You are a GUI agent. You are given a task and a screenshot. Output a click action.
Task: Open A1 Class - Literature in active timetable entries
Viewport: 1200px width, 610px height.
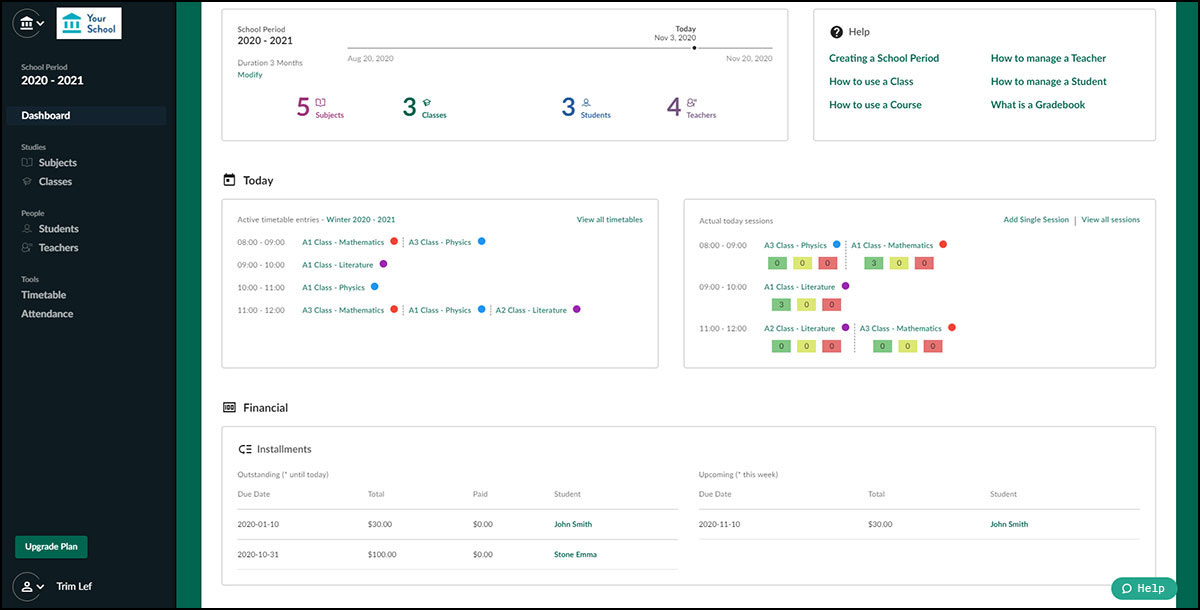(338, 265)
